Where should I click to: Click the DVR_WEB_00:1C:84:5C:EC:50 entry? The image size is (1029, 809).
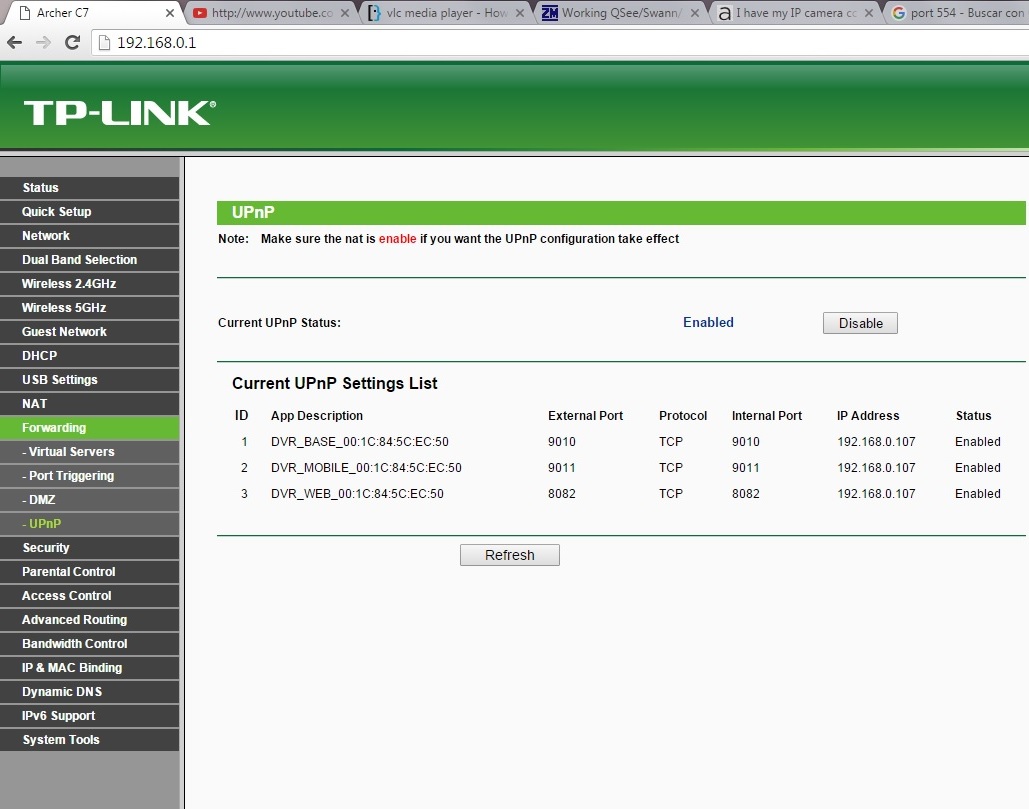(357, 494)
